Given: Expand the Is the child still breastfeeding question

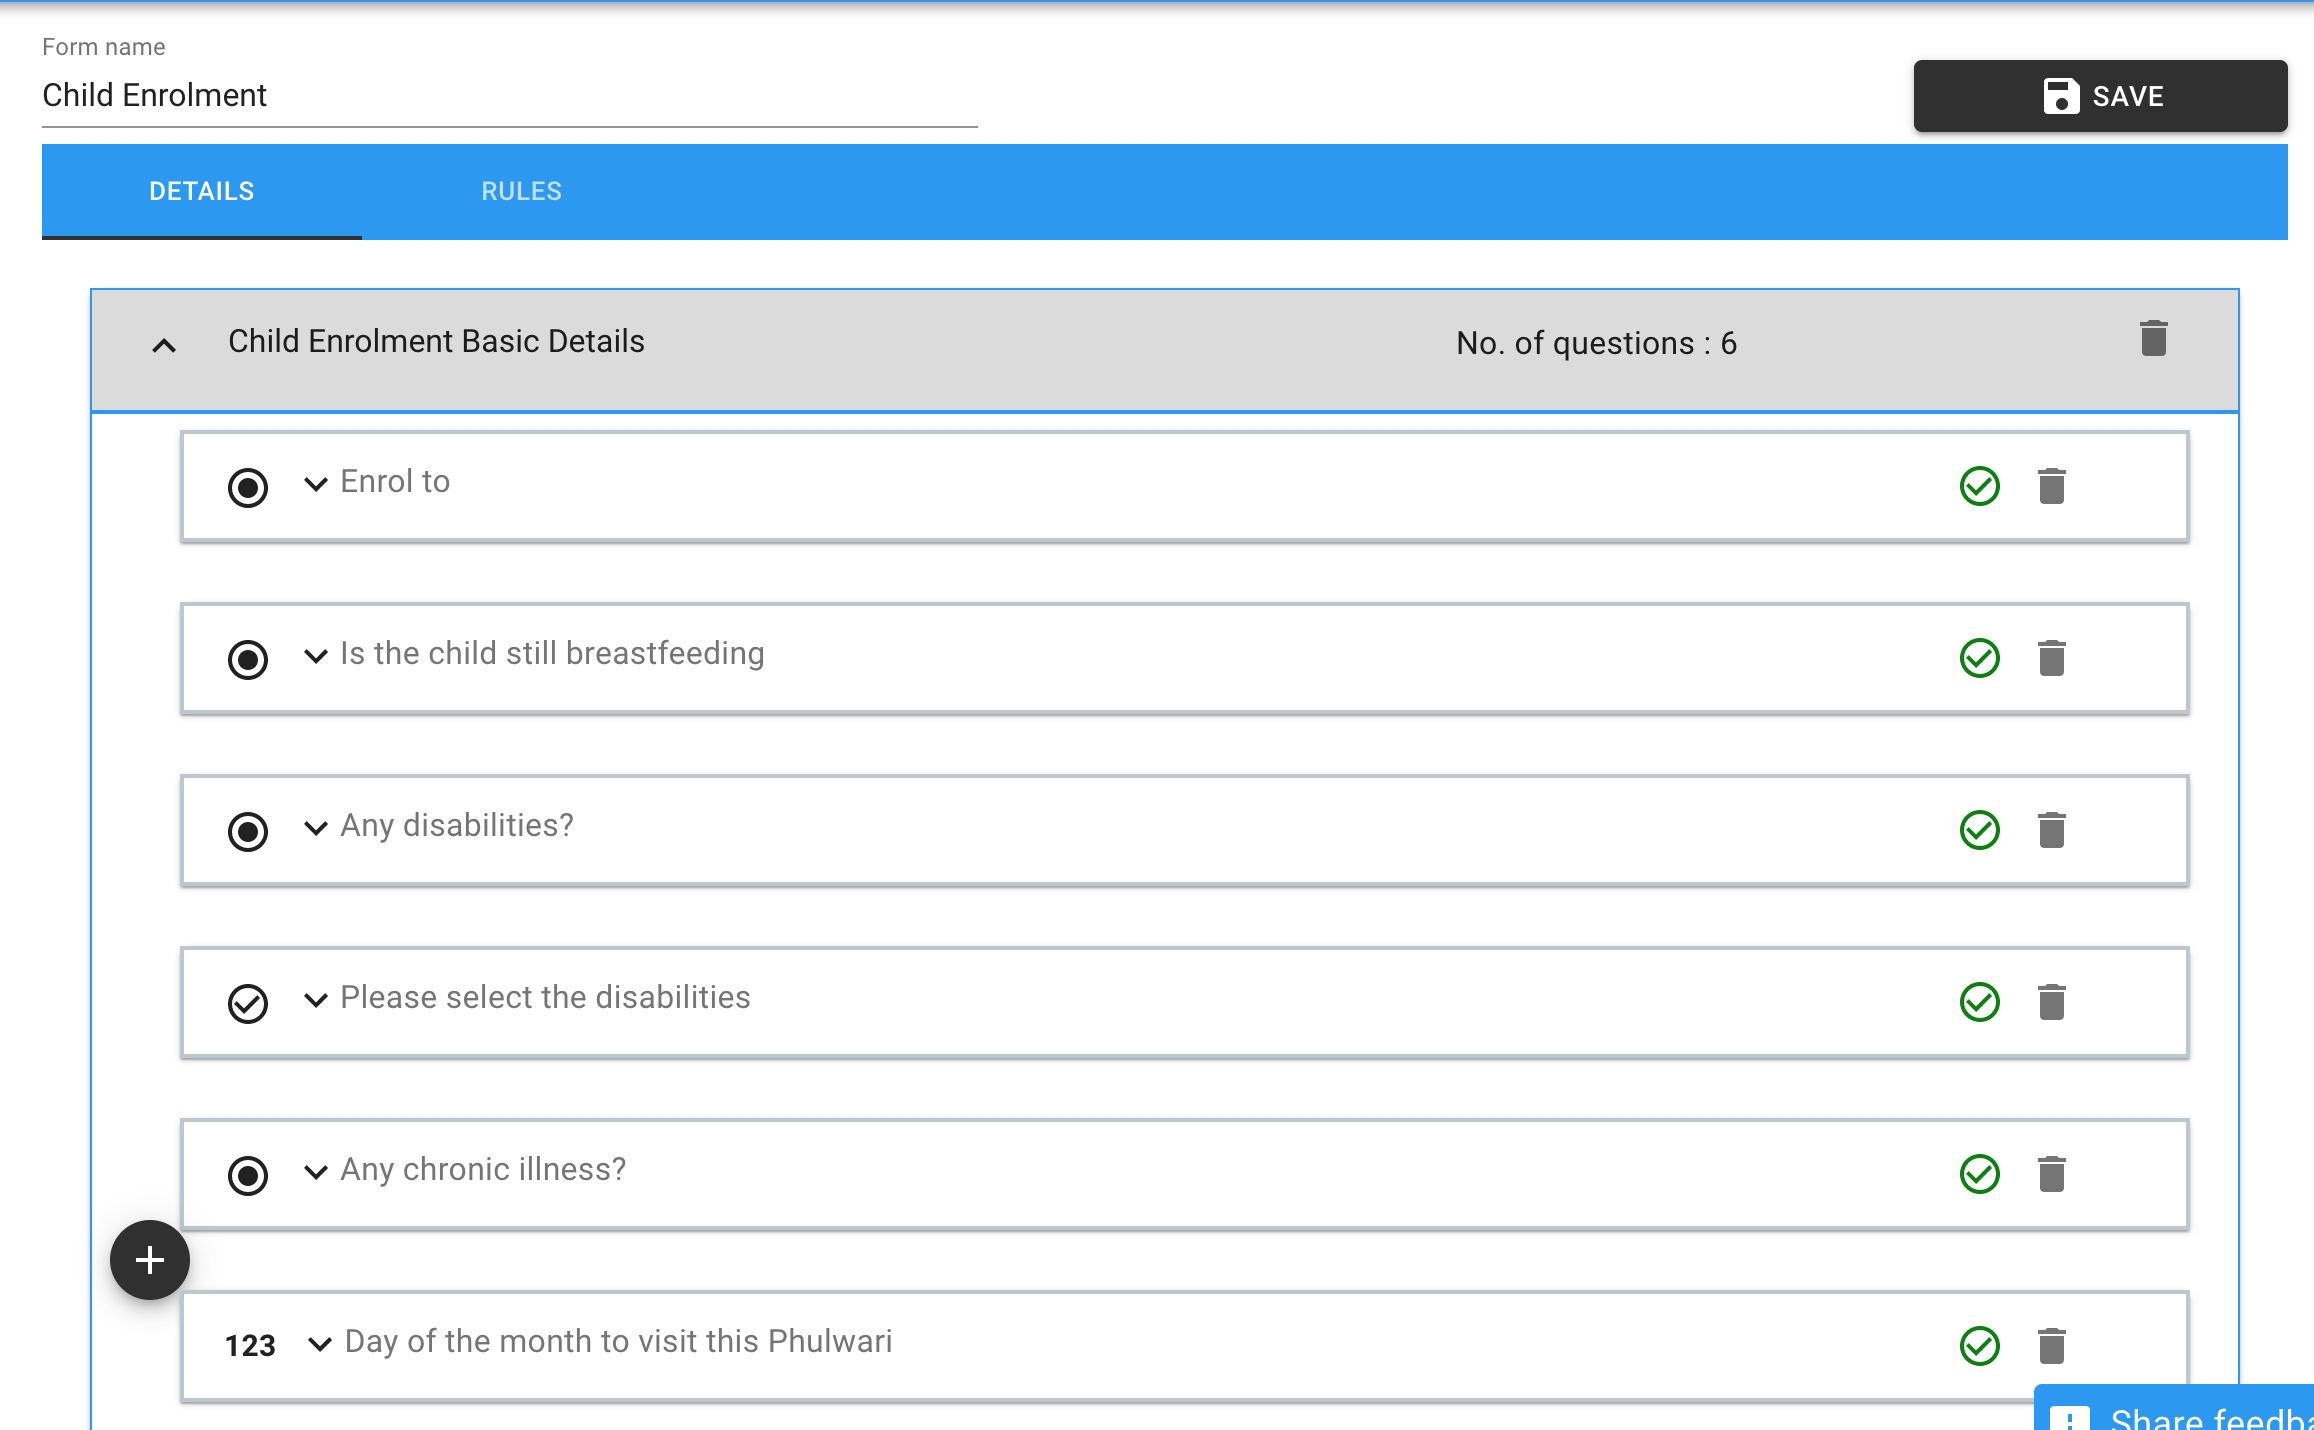Looking at the screenshot, I should pyautogui.click(x=316, y=656).
